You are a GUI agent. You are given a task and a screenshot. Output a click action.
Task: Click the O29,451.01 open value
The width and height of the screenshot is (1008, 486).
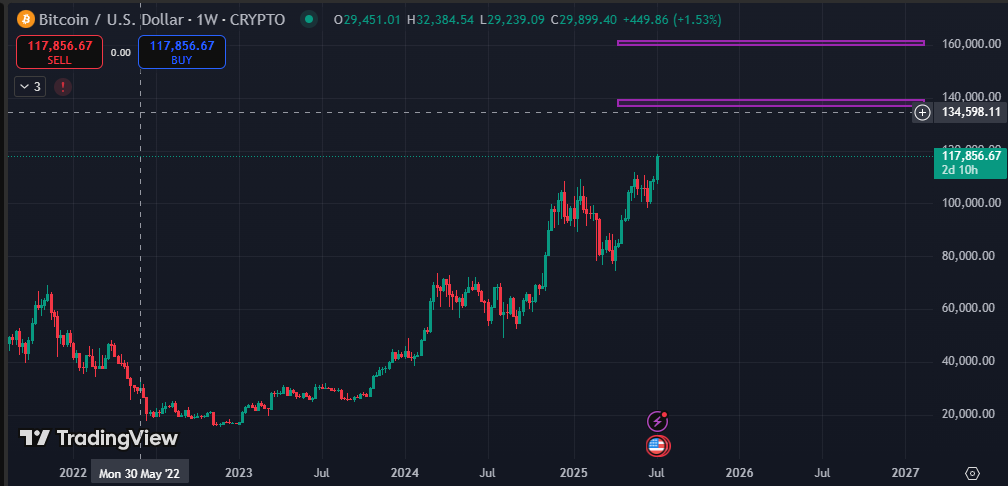(369, 20)
